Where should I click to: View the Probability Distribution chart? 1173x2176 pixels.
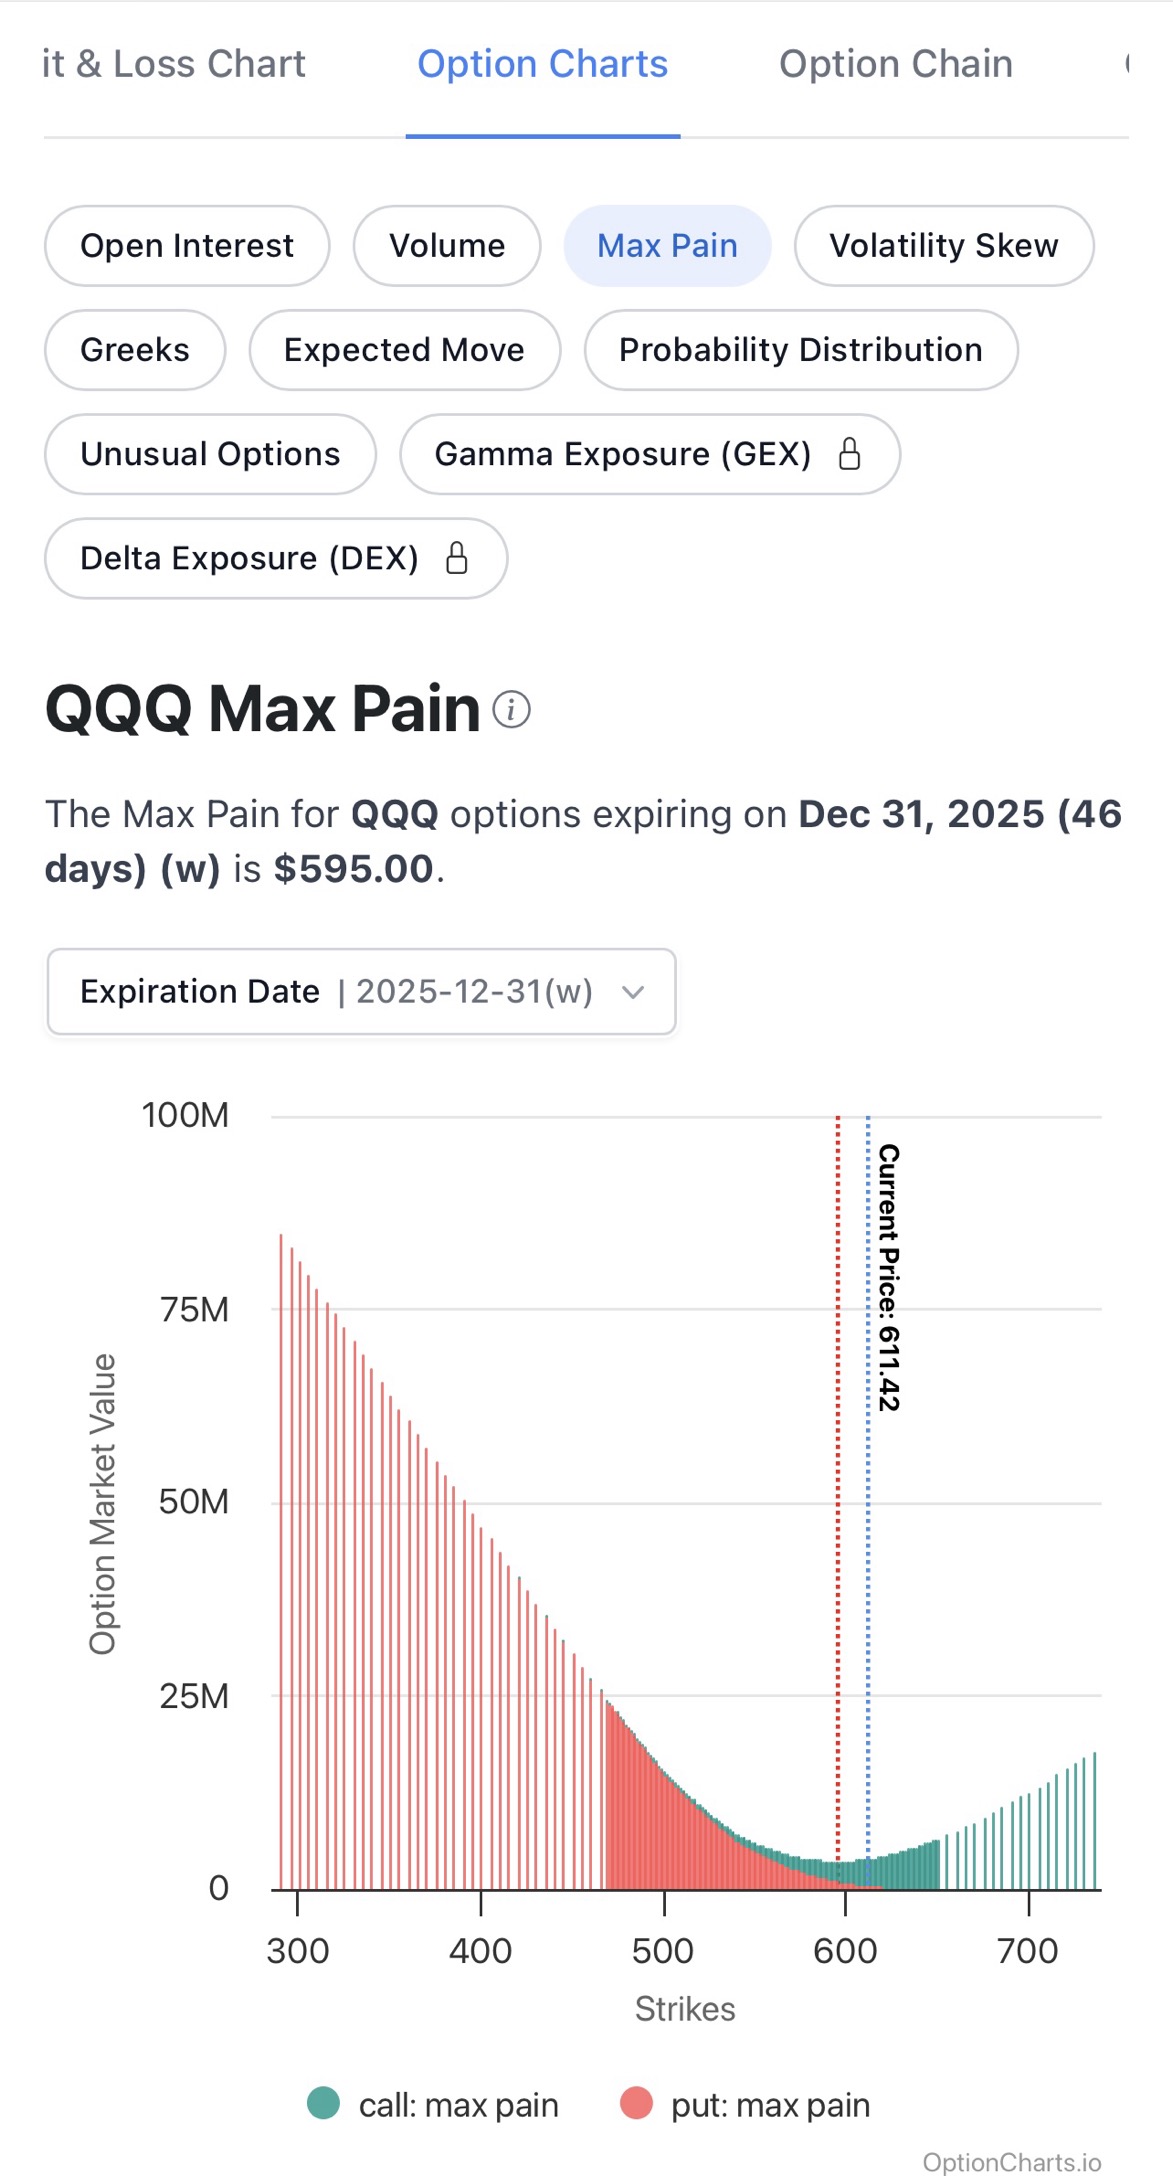pyautogui.click(x=800, y=349)
